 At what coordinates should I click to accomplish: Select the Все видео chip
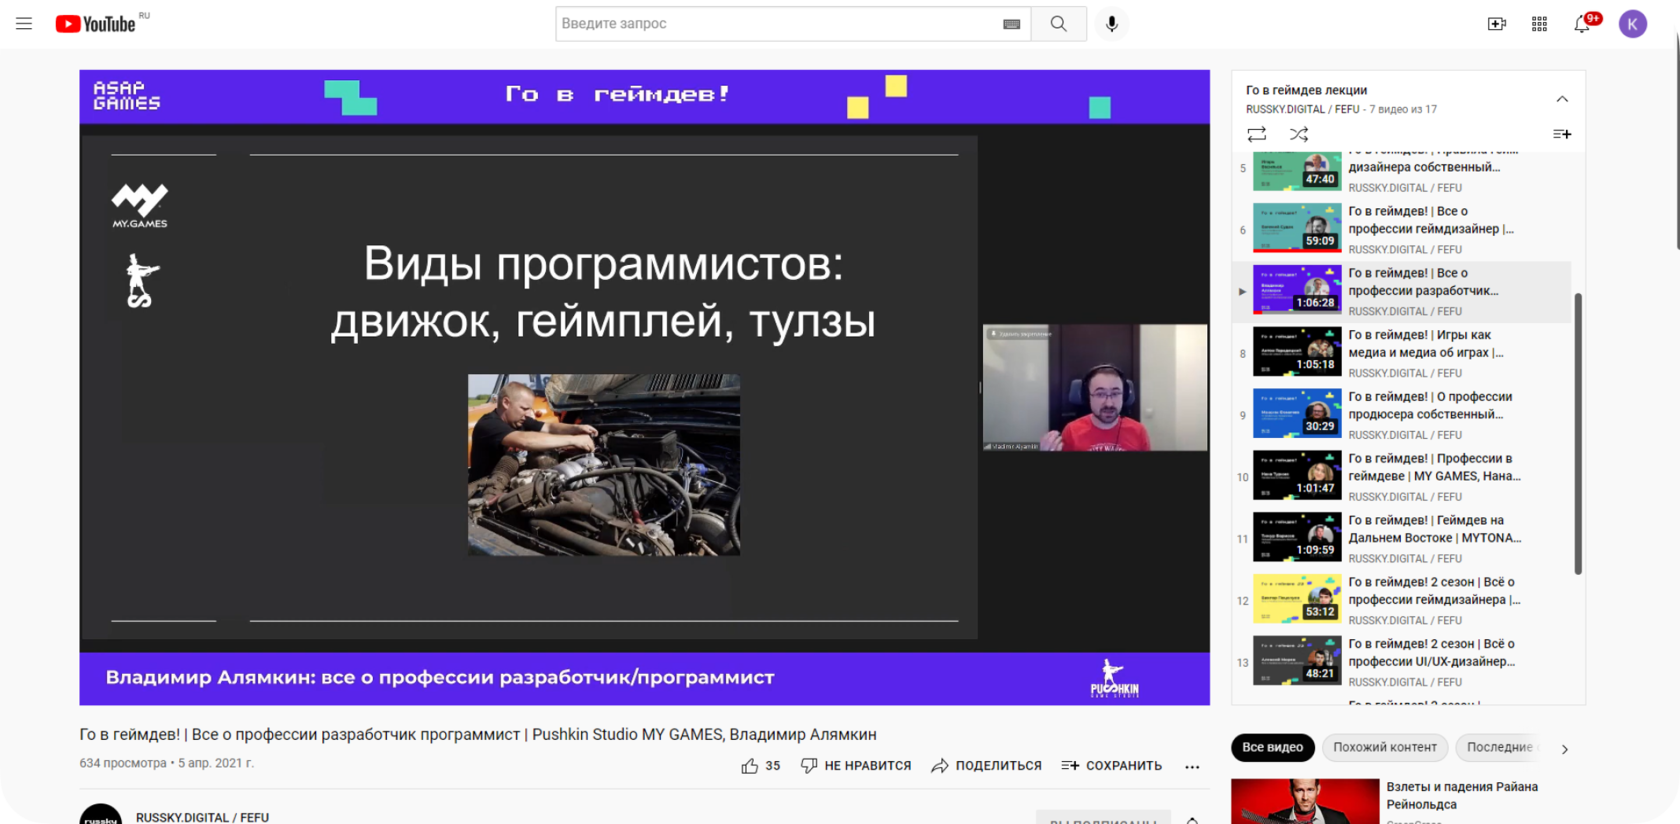click(1272, 748)
